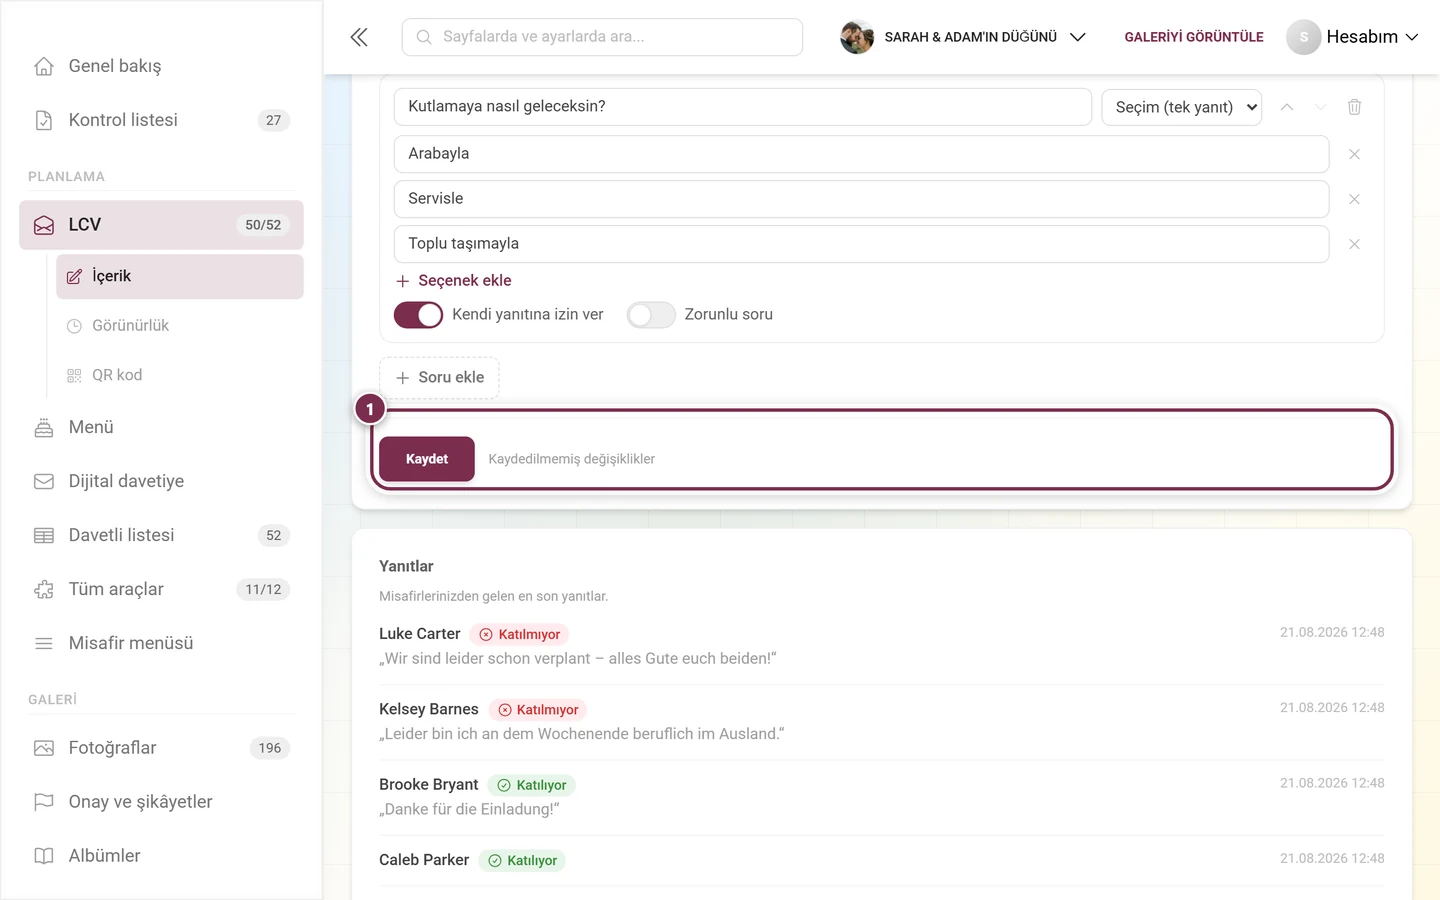
Task: Click the Genel bakış home icon
Action: (44, 66)
